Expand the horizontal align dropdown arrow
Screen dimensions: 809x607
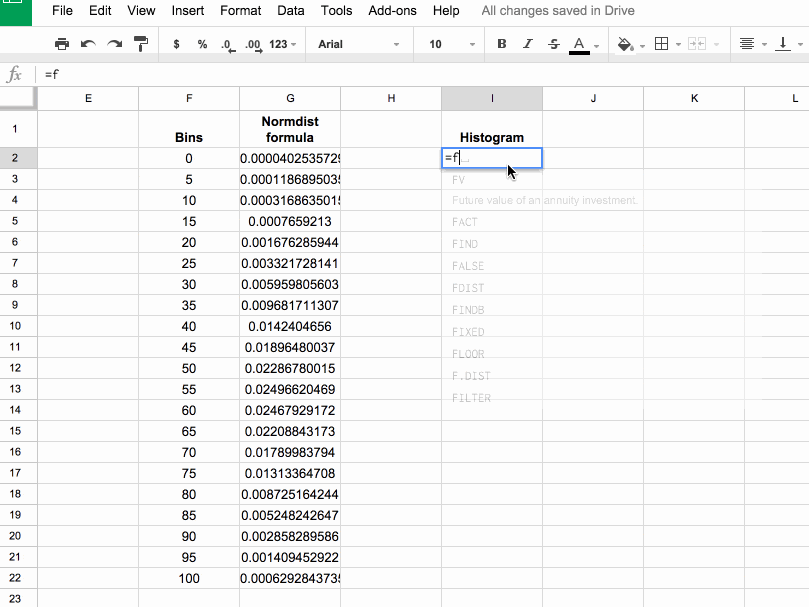pos(764,45)
